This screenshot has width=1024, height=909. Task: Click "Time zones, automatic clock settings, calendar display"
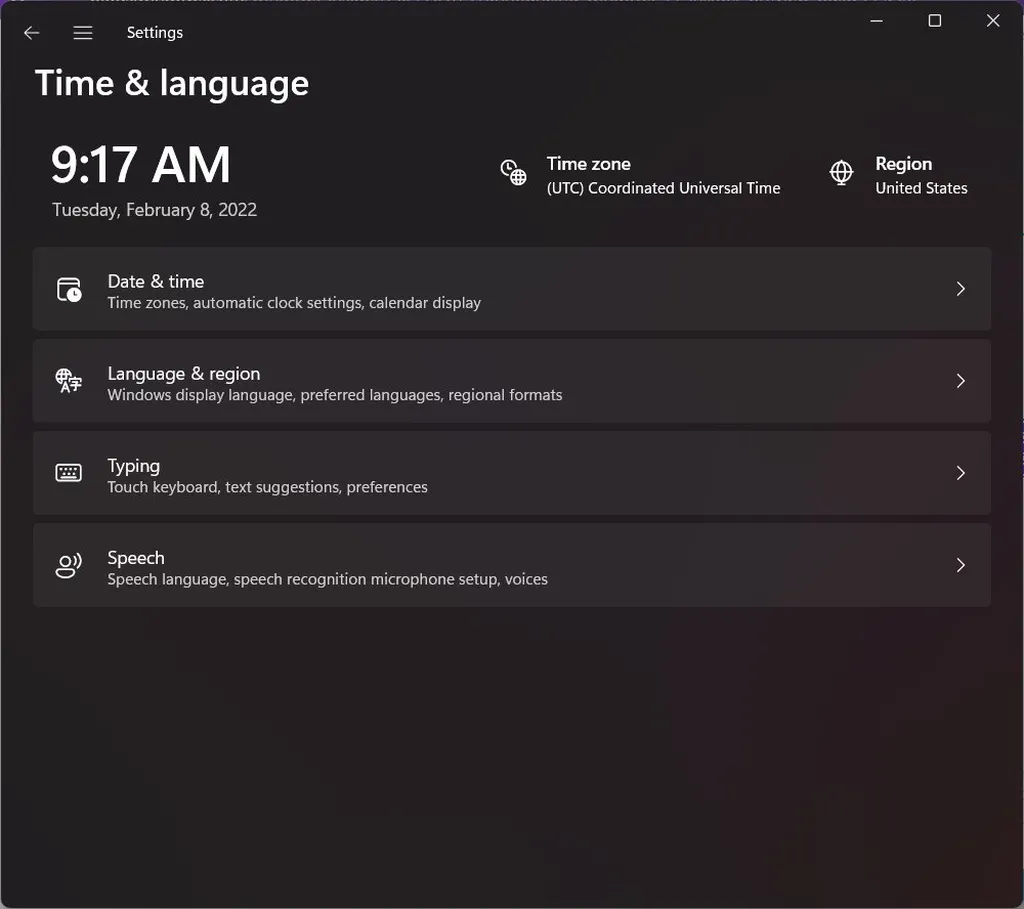pos(294,303)
